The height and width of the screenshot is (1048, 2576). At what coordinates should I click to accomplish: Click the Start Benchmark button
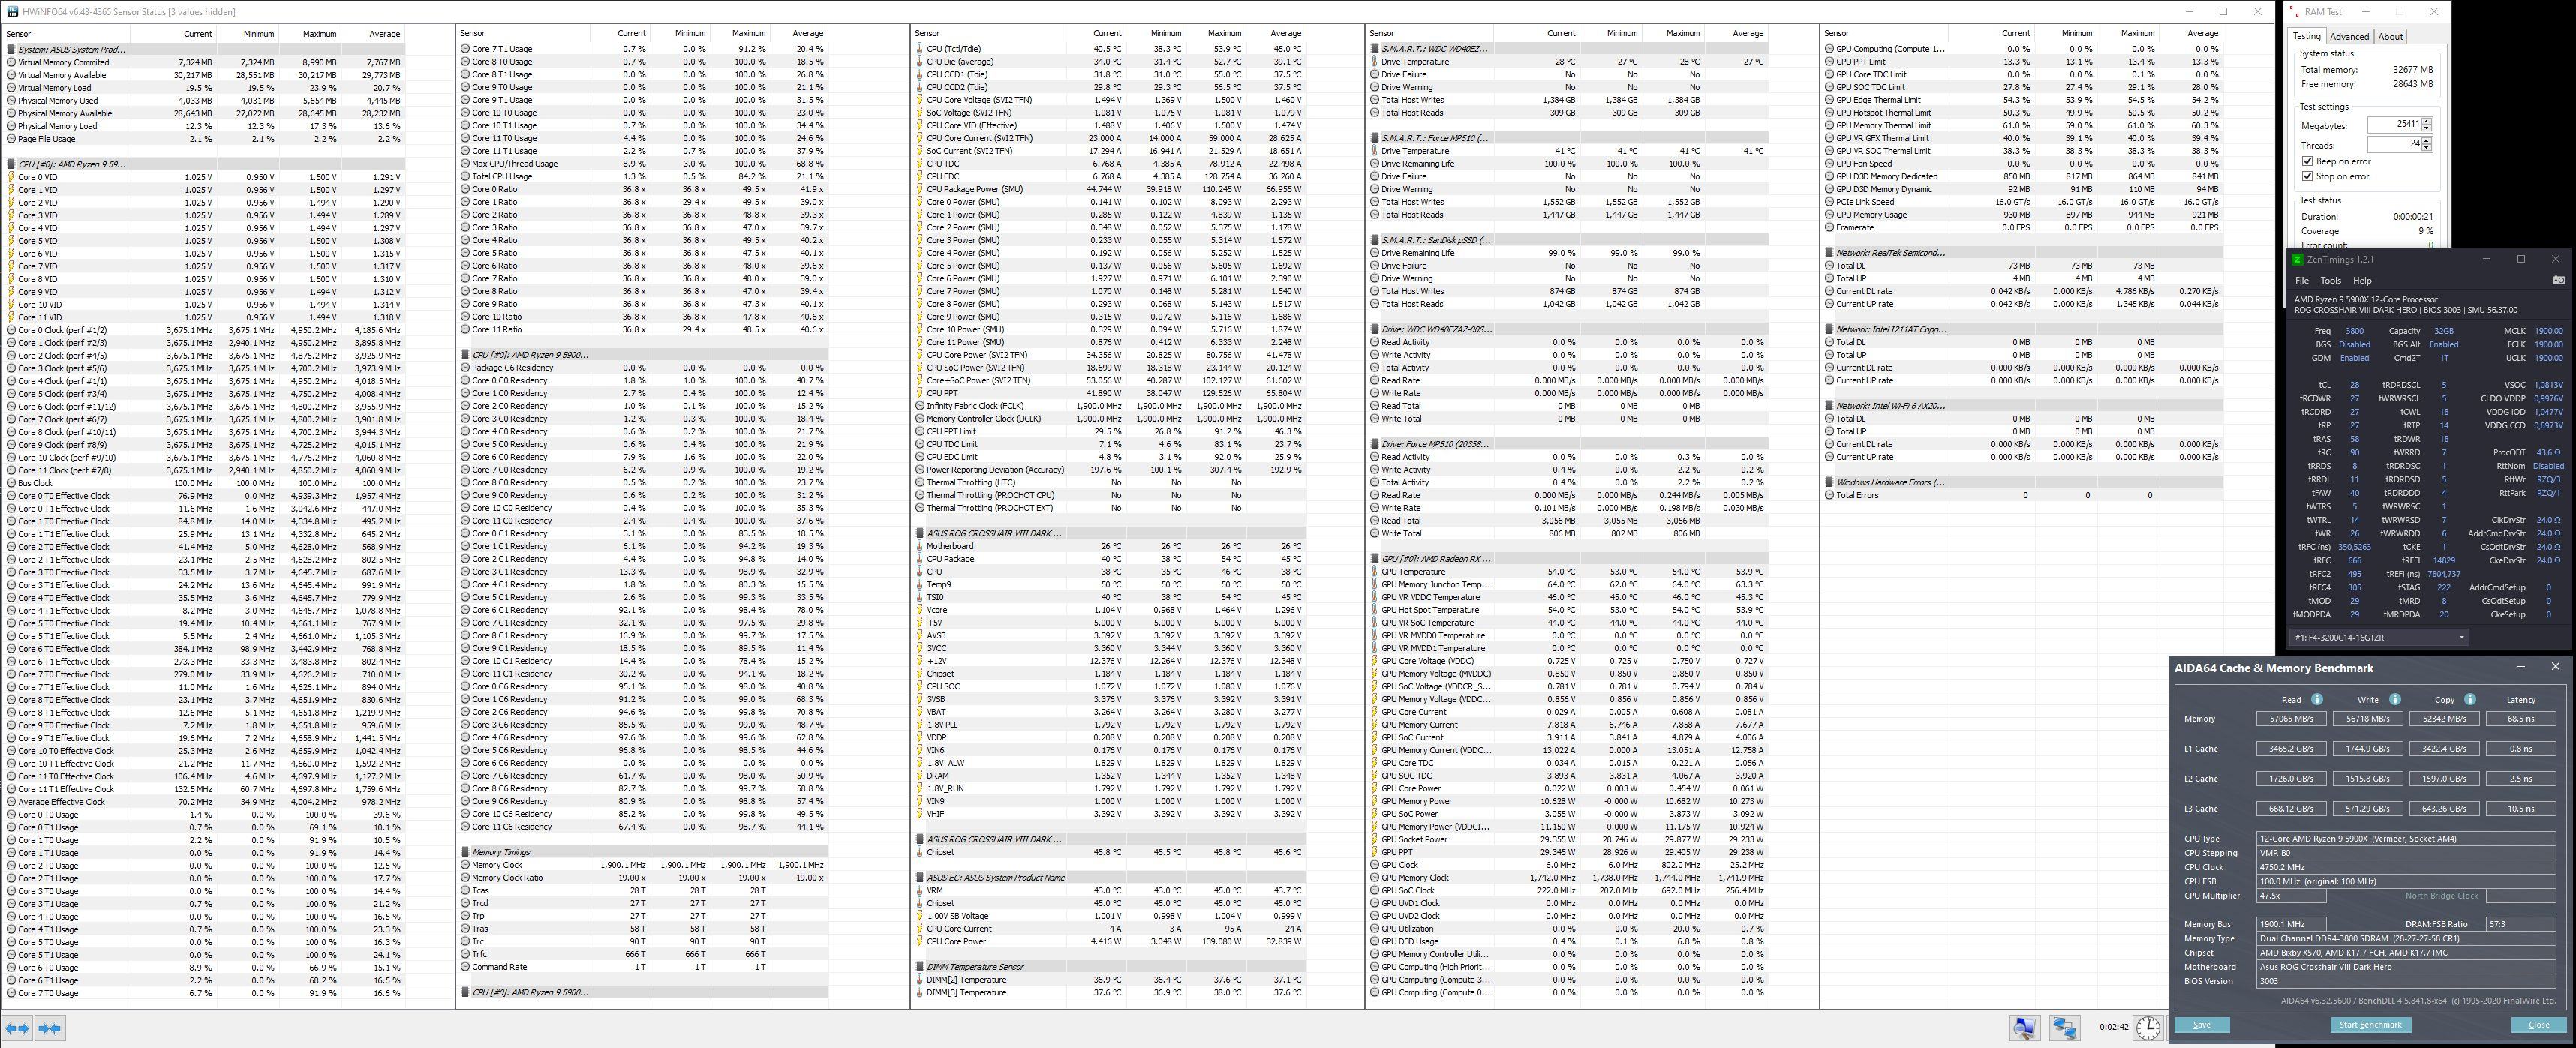(2371, 1025)
